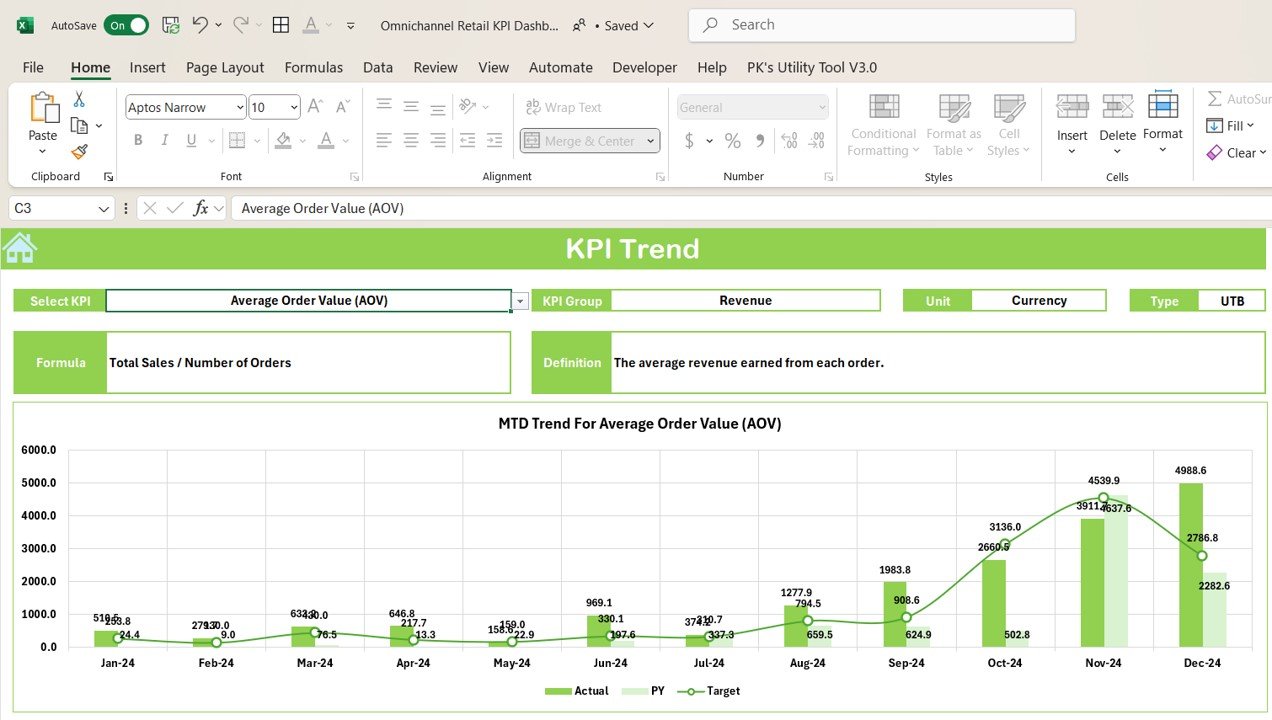This screenshot has width=1272, height=720.
Task: Click the Copy icon
Action: (79, 125)
